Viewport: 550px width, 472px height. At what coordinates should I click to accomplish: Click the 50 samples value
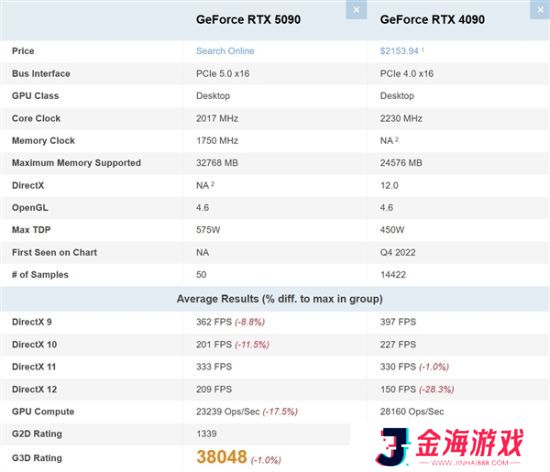[201, 275]
